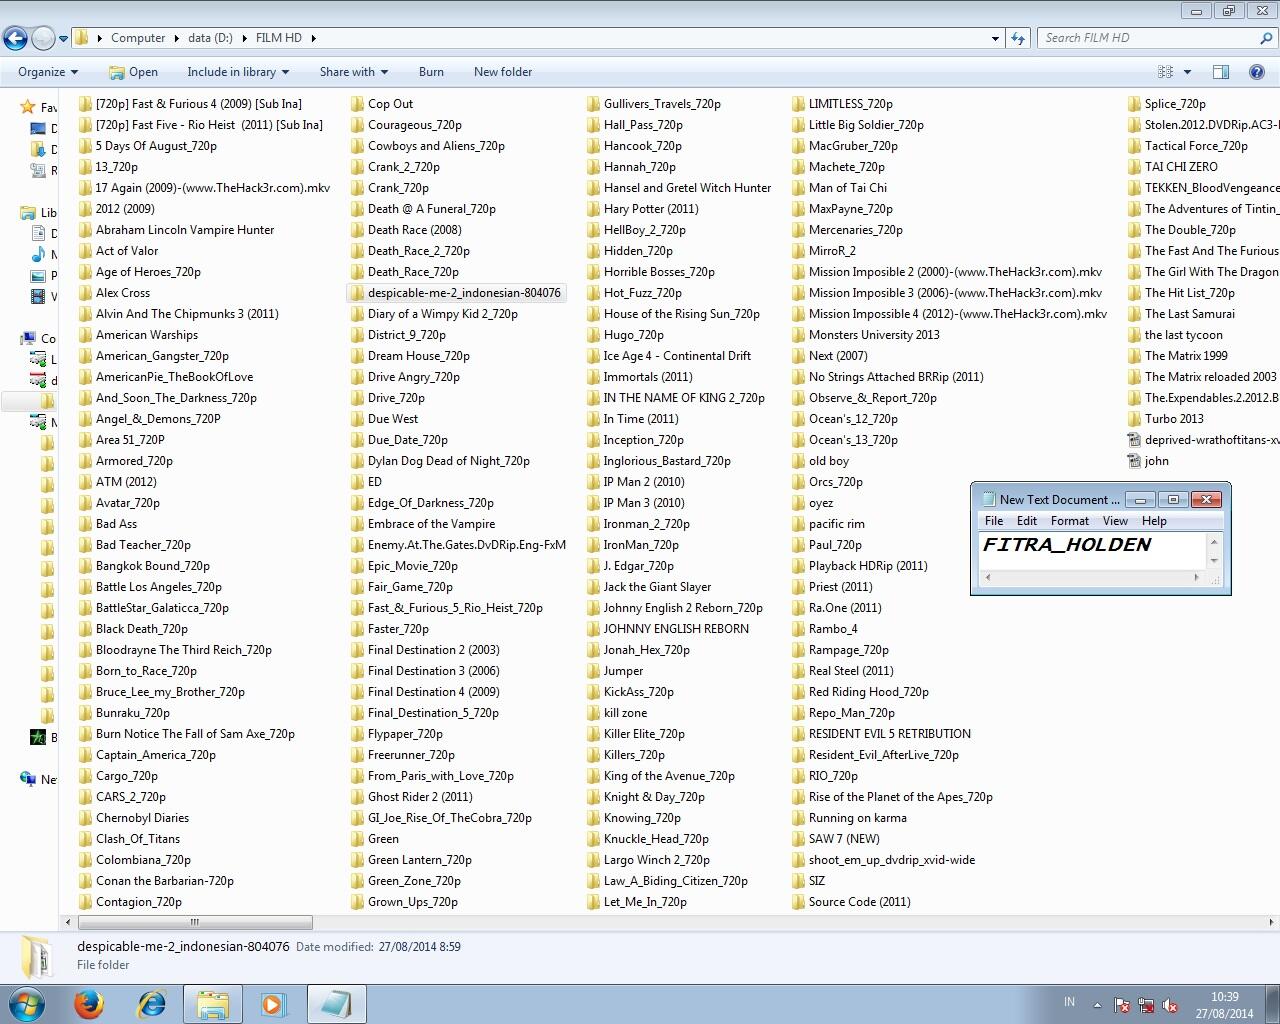This screenshot has height=1024, width=1280.
Task: Select the Monsters University 2013 folder
Action: 866,335
